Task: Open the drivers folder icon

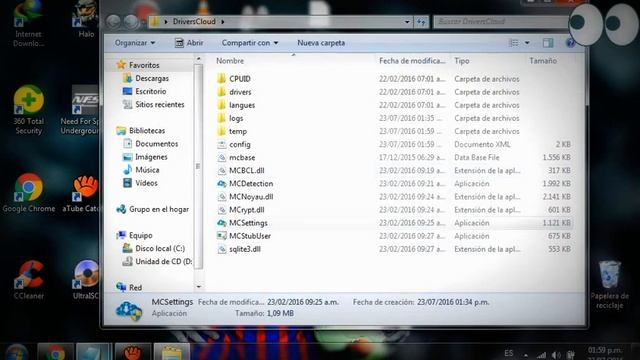Action: click(221, 92)
